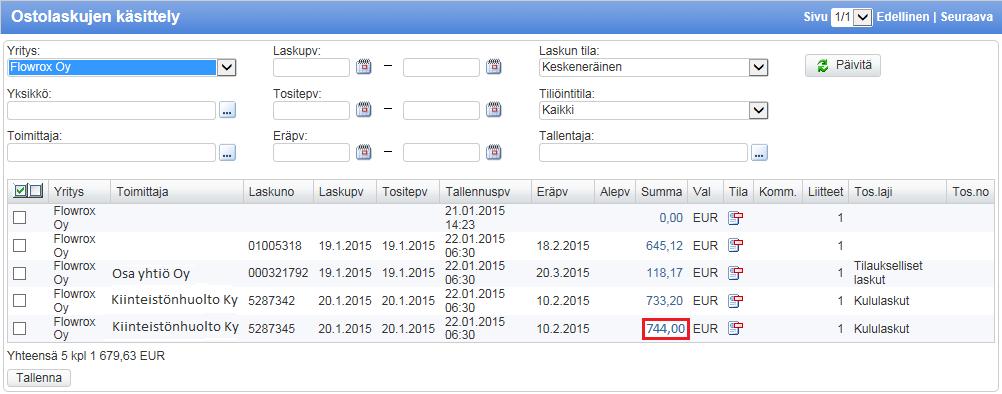The image size is (1002, 394).
Task: Sort table by Laskuno column header
Action: [x=272, y=192]
